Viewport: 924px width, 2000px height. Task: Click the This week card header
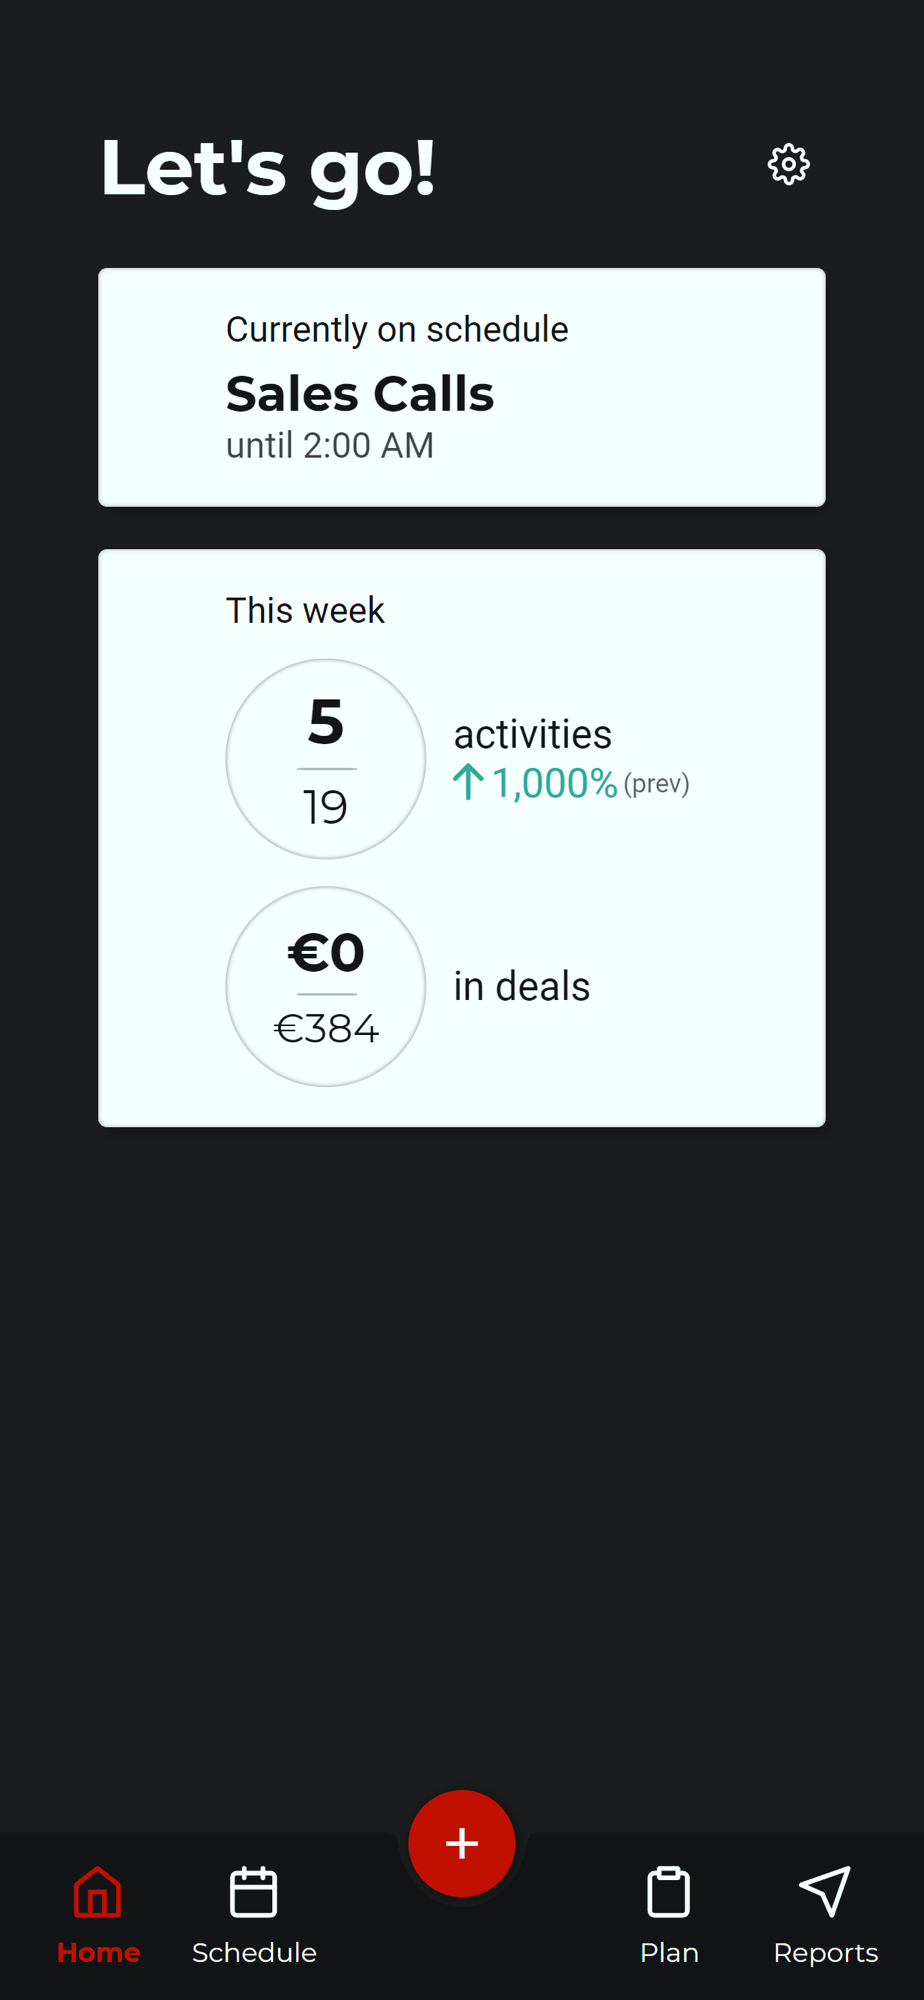click(305, 610)
